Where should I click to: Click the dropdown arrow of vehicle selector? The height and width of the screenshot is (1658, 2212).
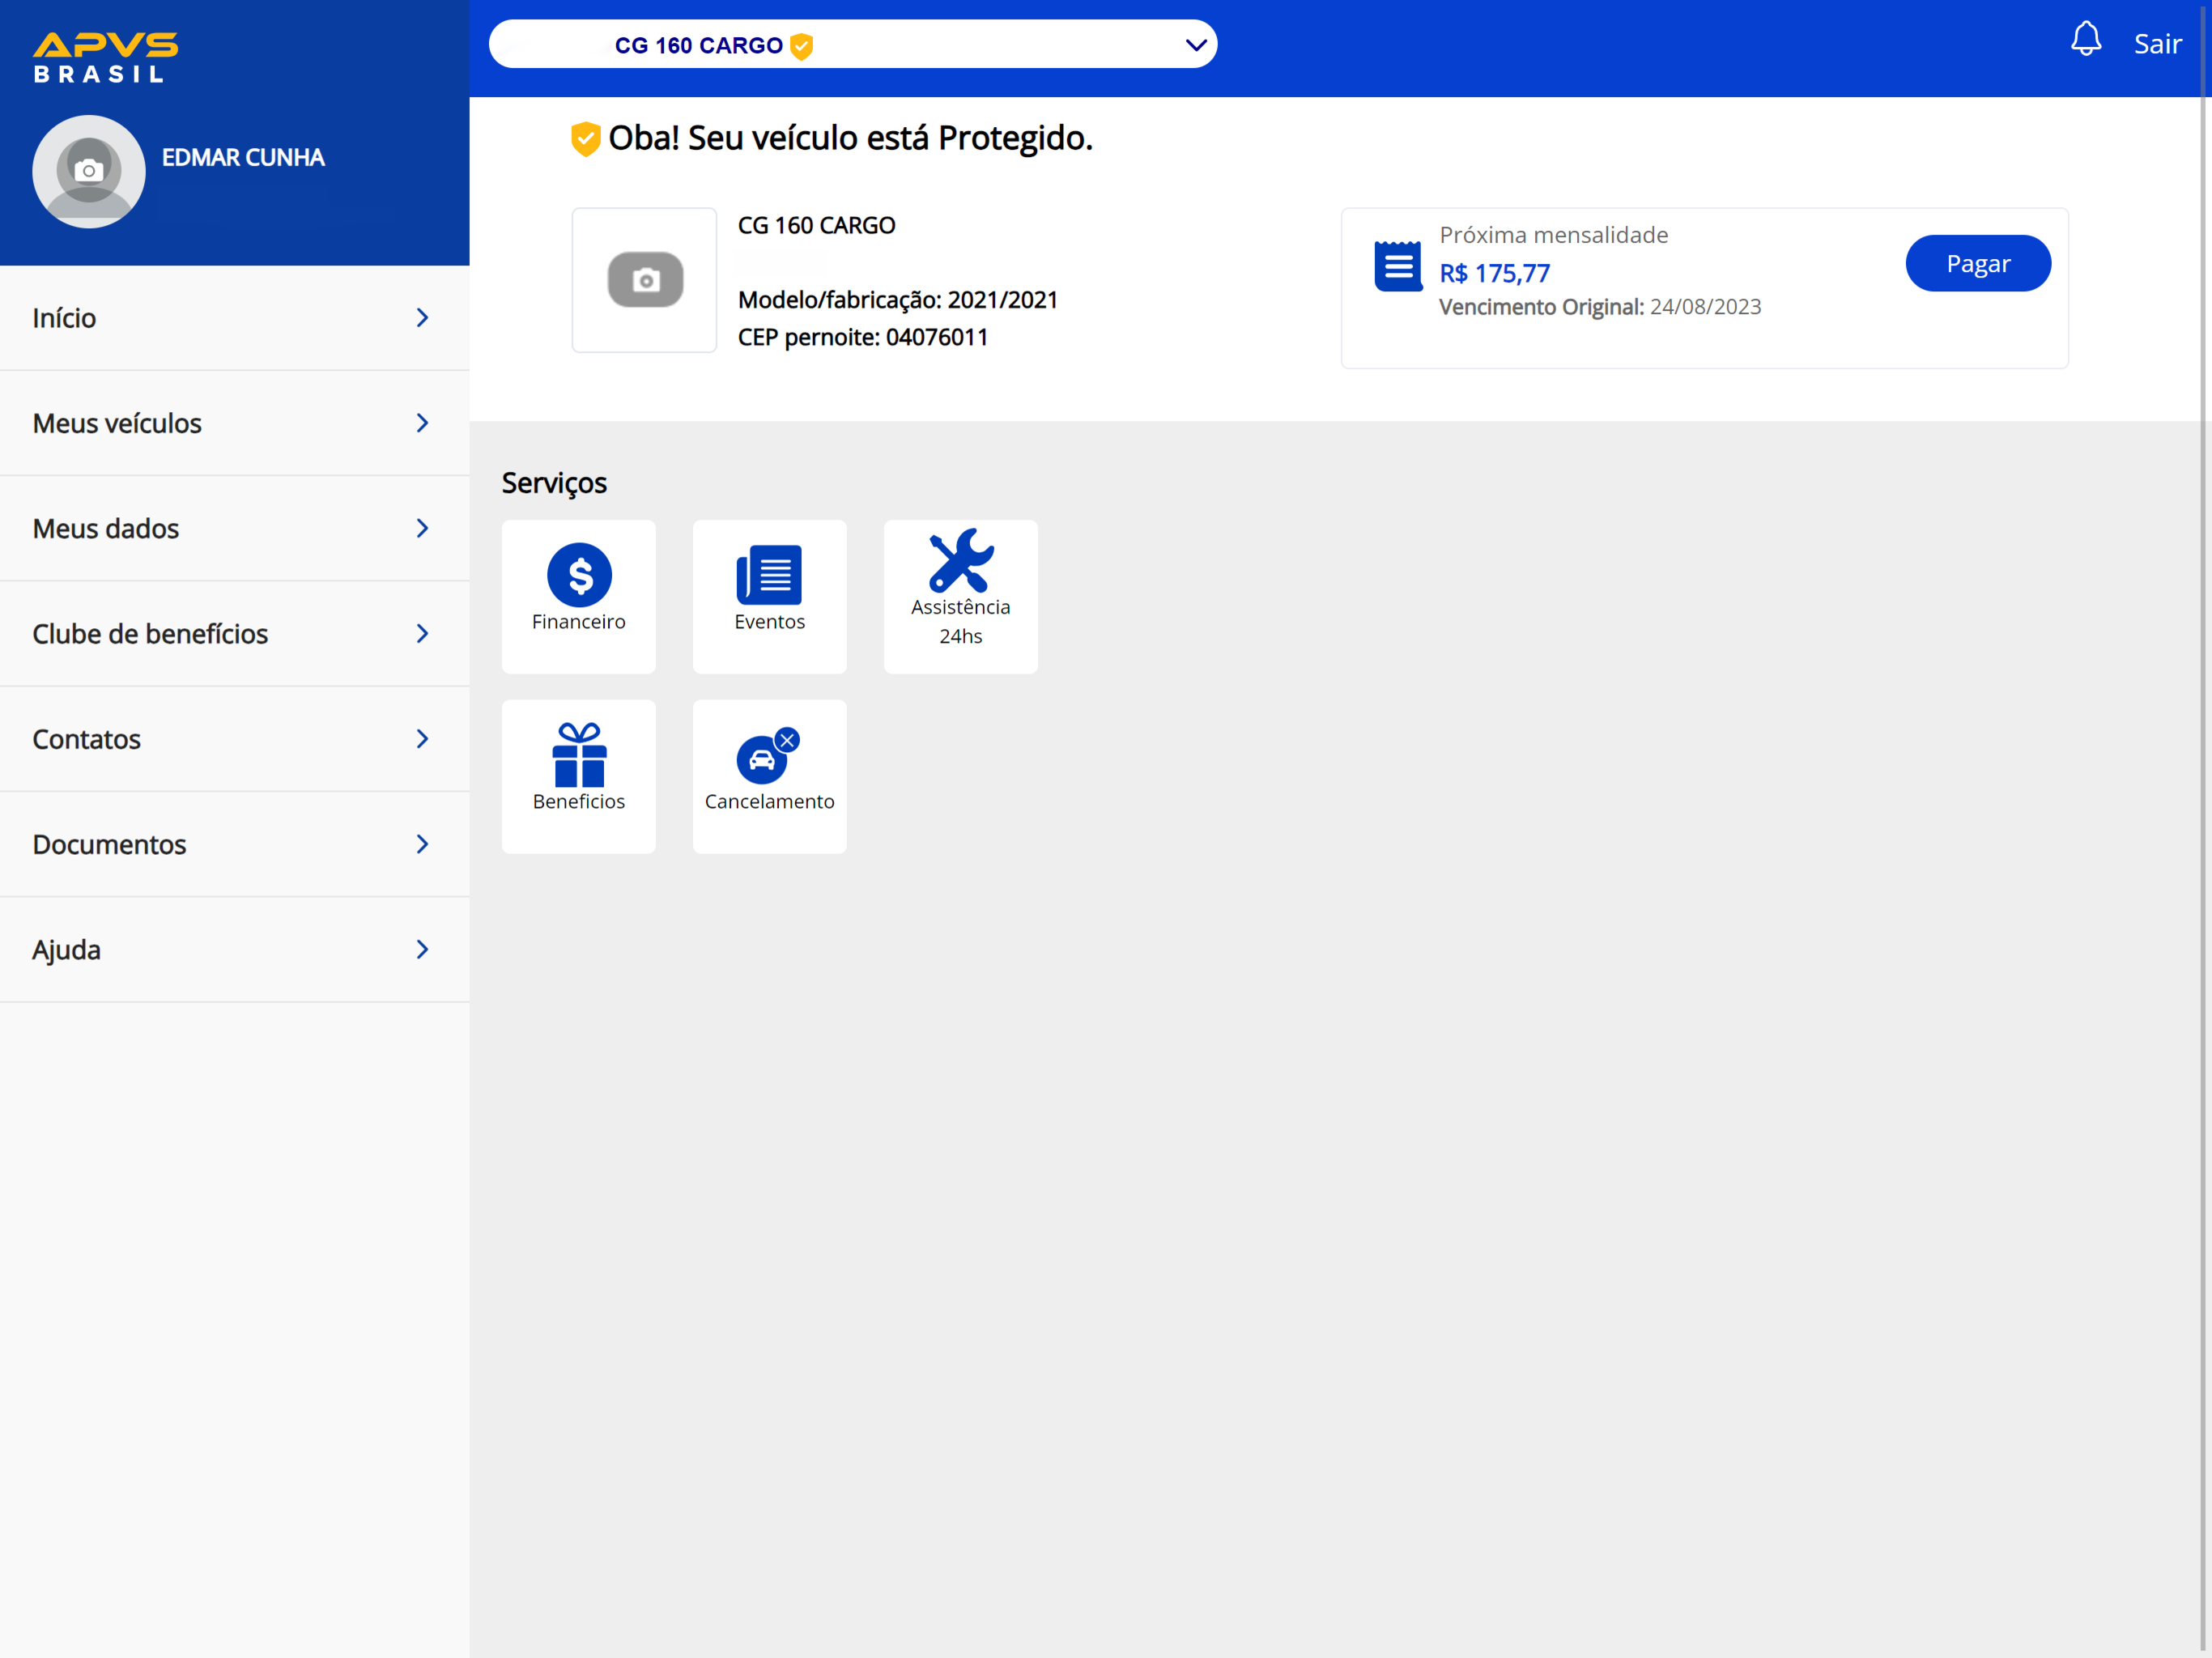(x=1195, y=45)
